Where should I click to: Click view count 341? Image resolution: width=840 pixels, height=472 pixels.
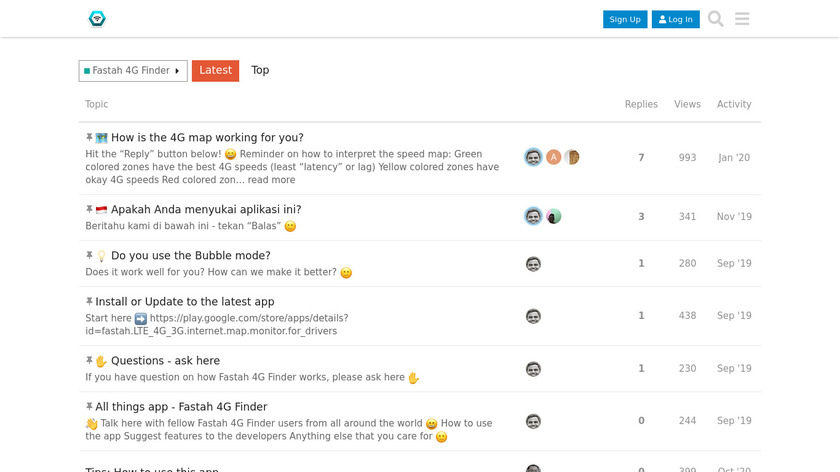(x=687, y=216)
